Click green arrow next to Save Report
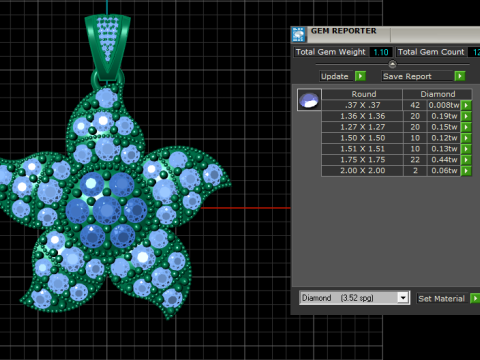This screenshot has width=480, height=360. click(460, 76)
